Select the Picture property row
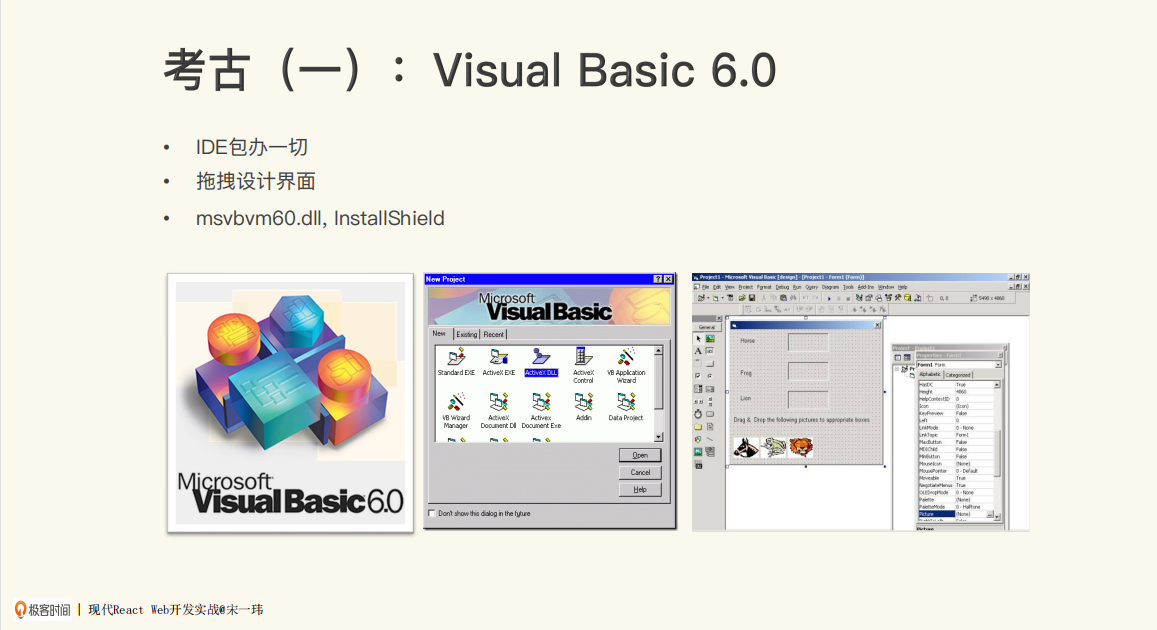Image resolution: width=1157 pixels, height=630 pixels. (956, 514)
